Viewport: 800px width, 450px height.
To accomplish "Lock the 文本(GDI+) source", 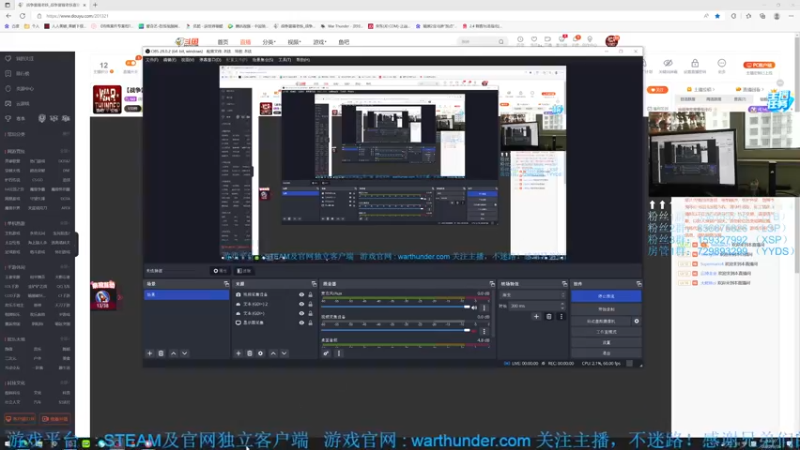I will pos(310,313).
